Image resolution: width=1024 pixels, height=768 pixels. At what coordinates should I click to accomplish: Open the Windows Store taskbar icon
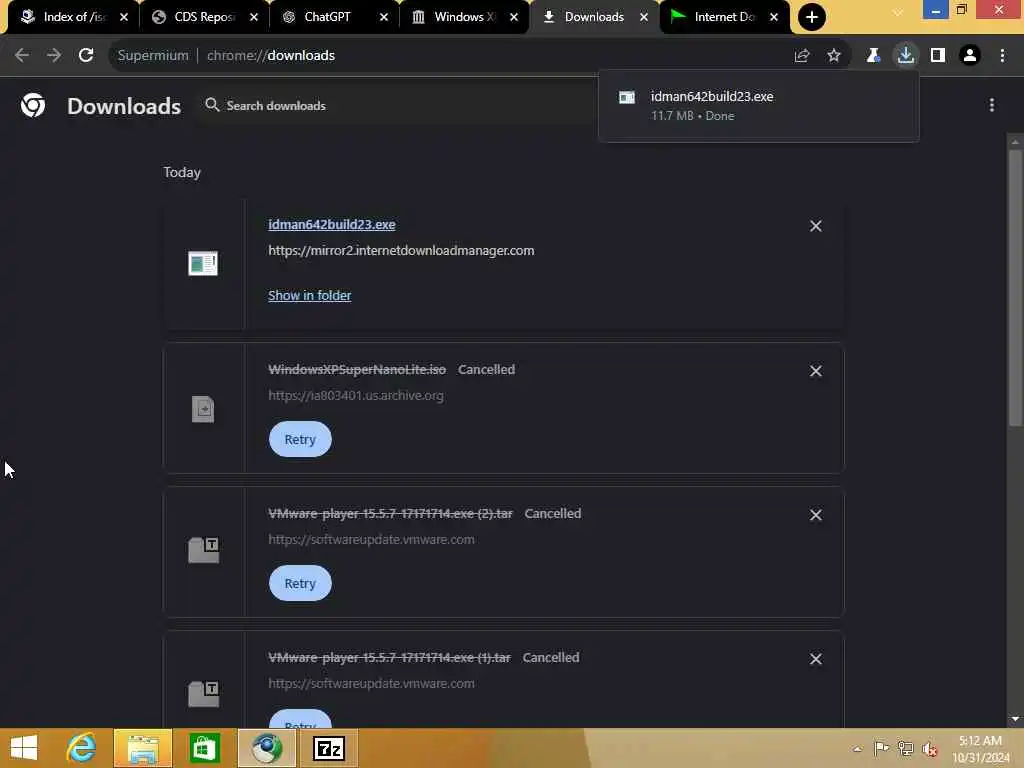coord(204,748)
